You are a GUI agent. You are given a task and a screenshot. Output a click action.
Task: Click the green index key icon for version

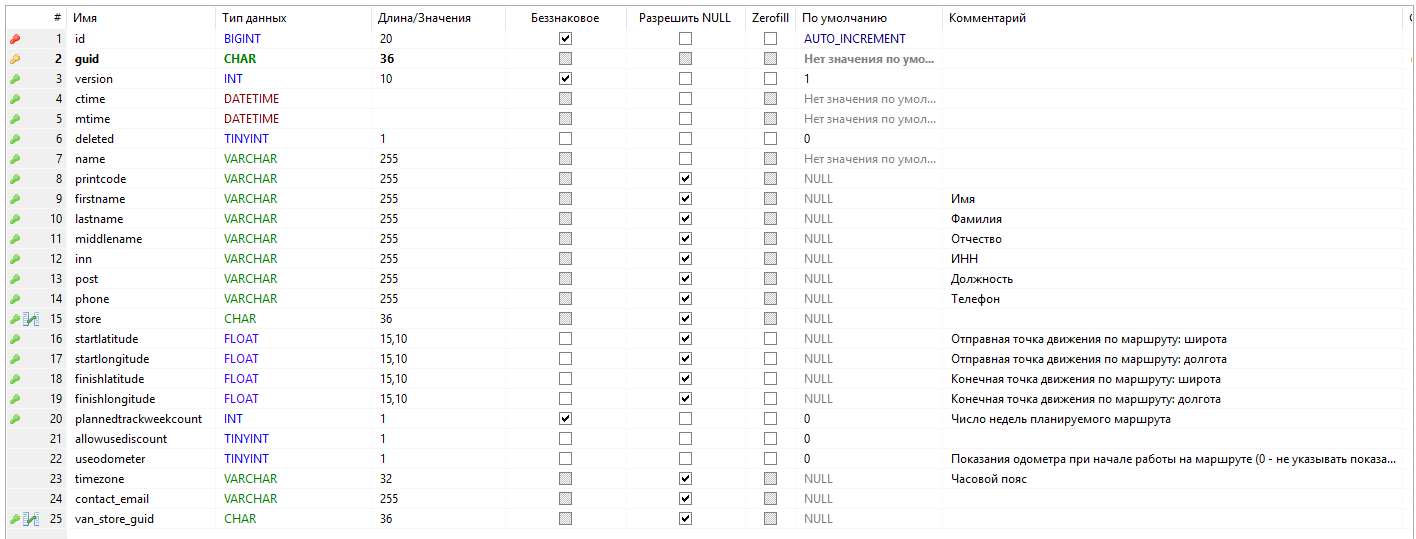(x=14, y=79)
